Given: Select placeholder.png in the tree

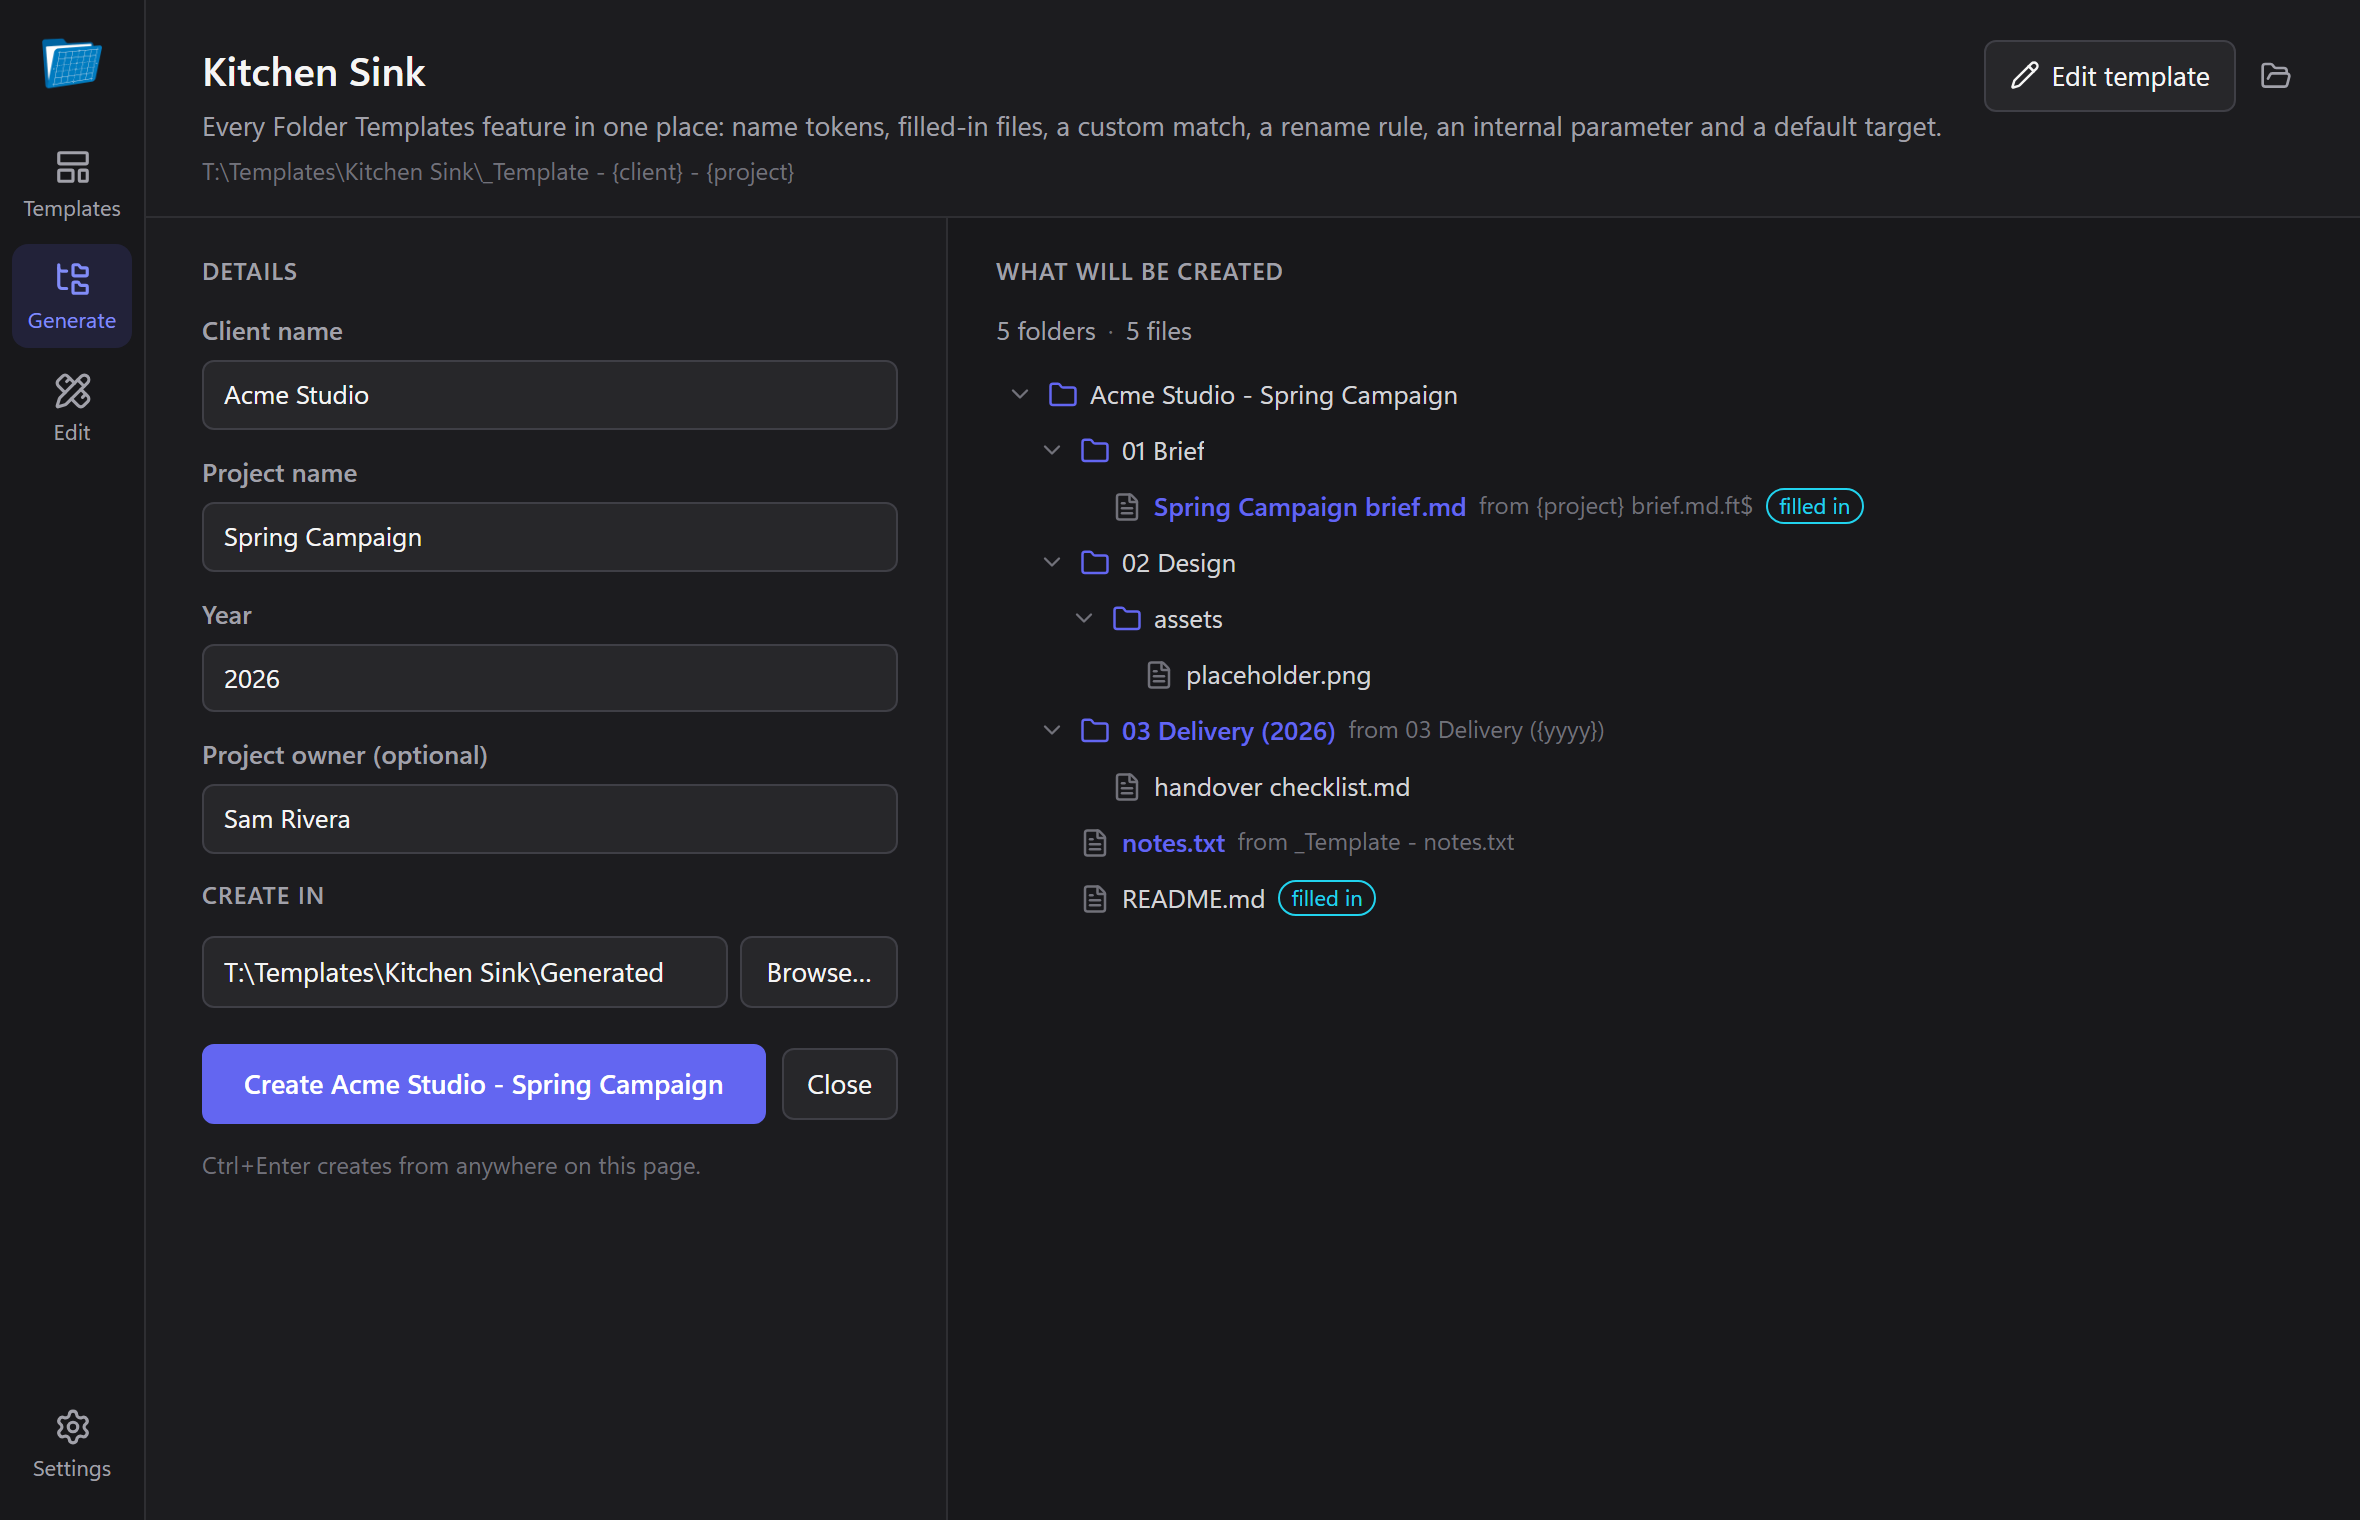Looking at the screenshot, I should [x=1278, y=675].
